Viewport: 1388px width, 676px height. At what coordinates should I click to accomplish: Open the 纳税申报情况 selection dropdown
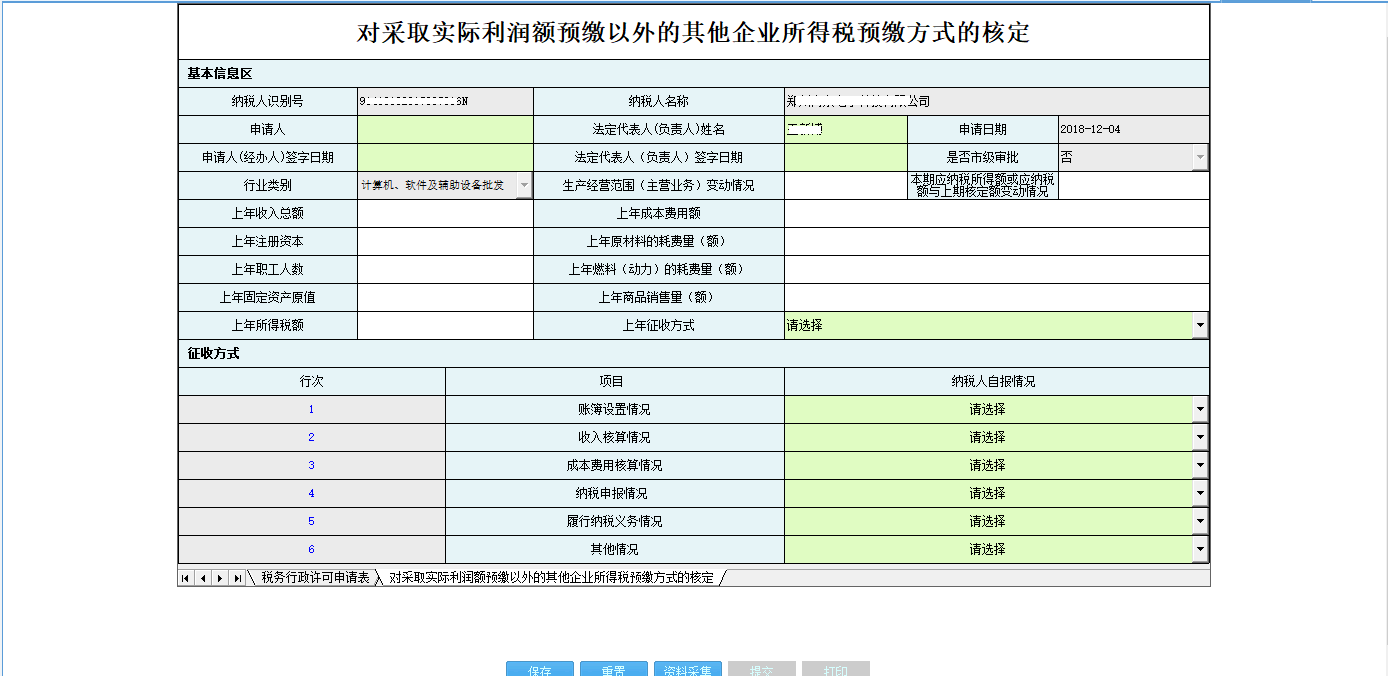(1199, 492)
